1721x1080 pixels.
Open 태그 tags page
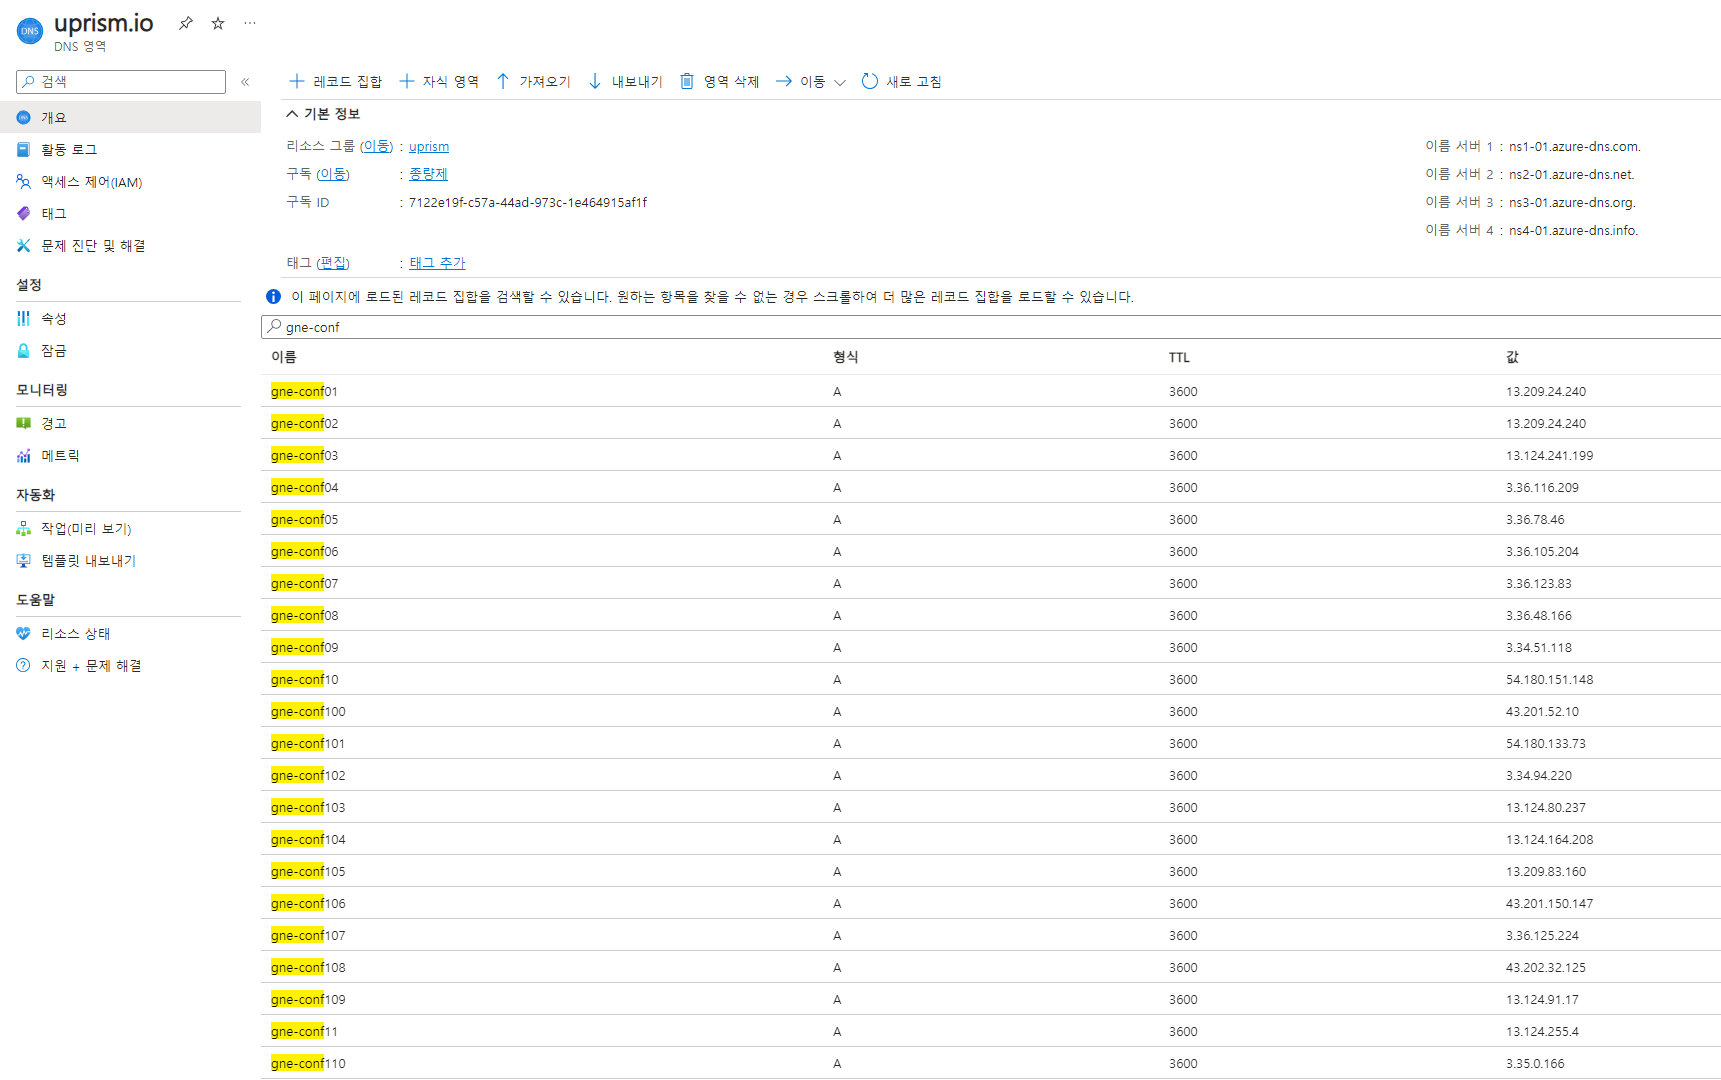(x=130, y=213)
